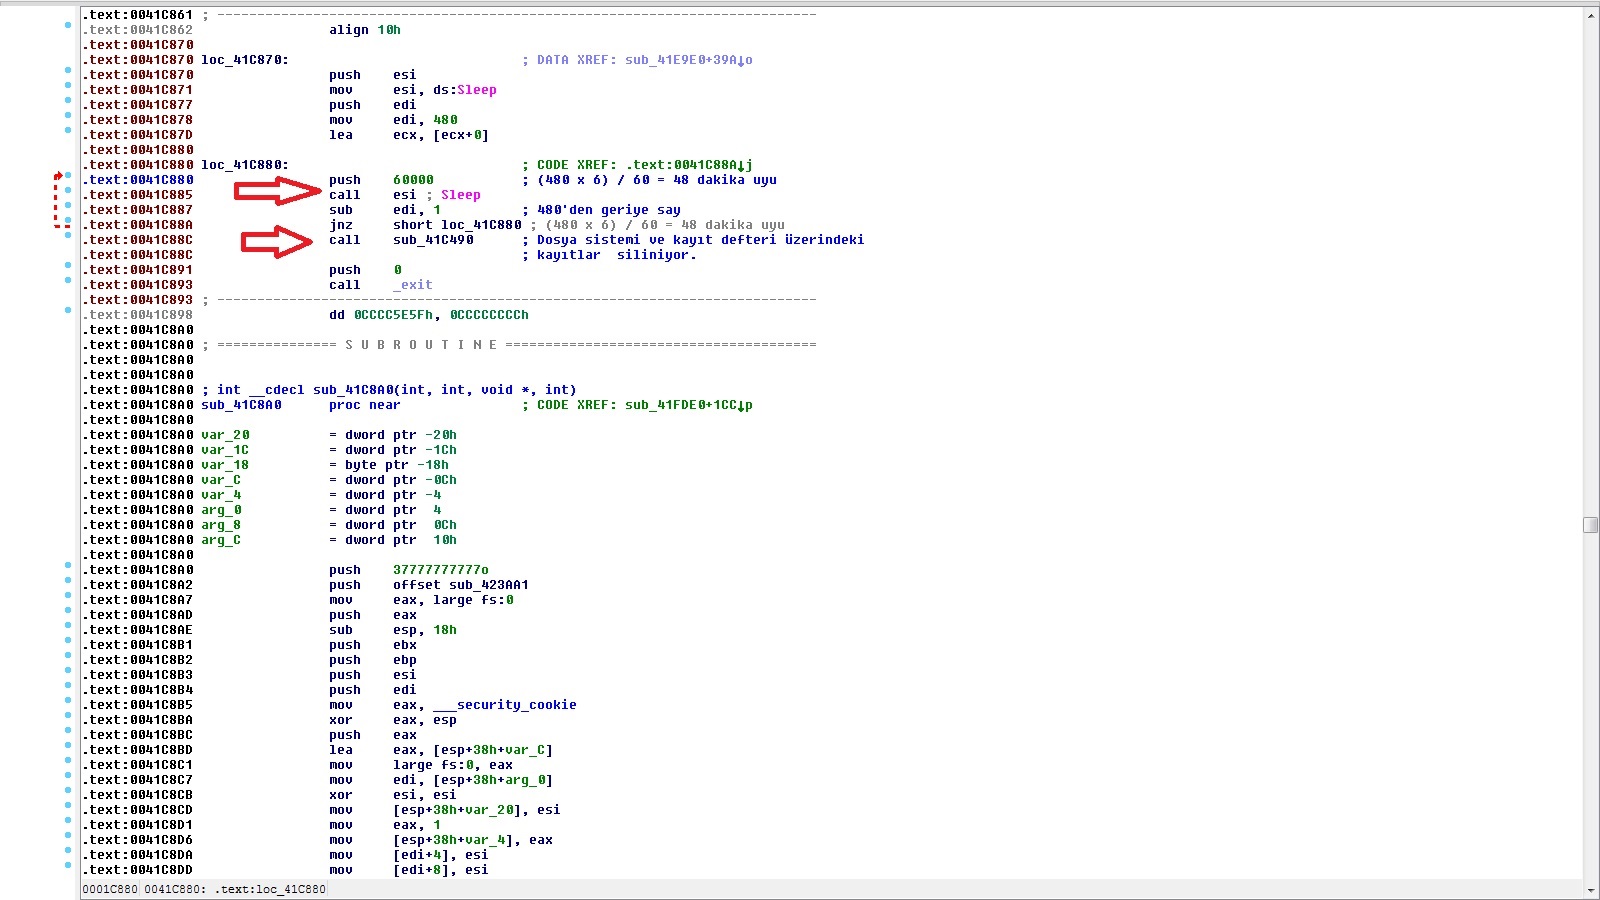Click the 'xor eax, esp' instruction
Screen dimensions: 1600x900
click(x=393, y=720)
